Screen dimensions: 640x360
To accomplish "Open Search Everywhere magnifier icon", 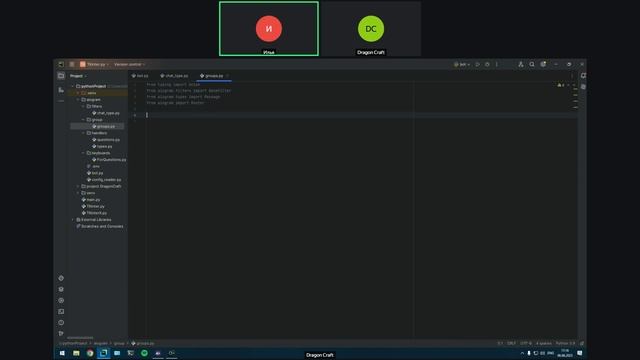I will point(532,64).
